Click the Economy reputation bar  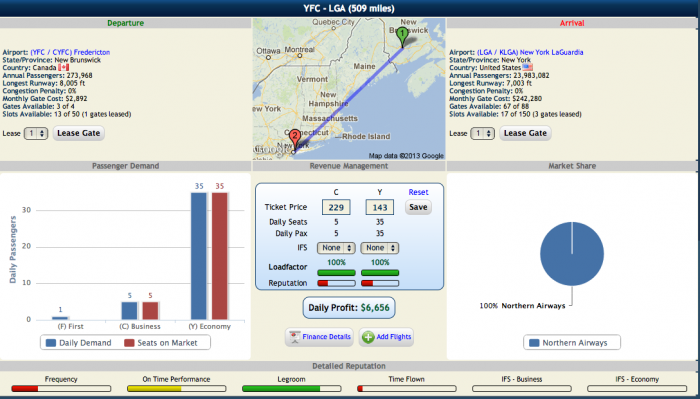(x=380, y=283)
